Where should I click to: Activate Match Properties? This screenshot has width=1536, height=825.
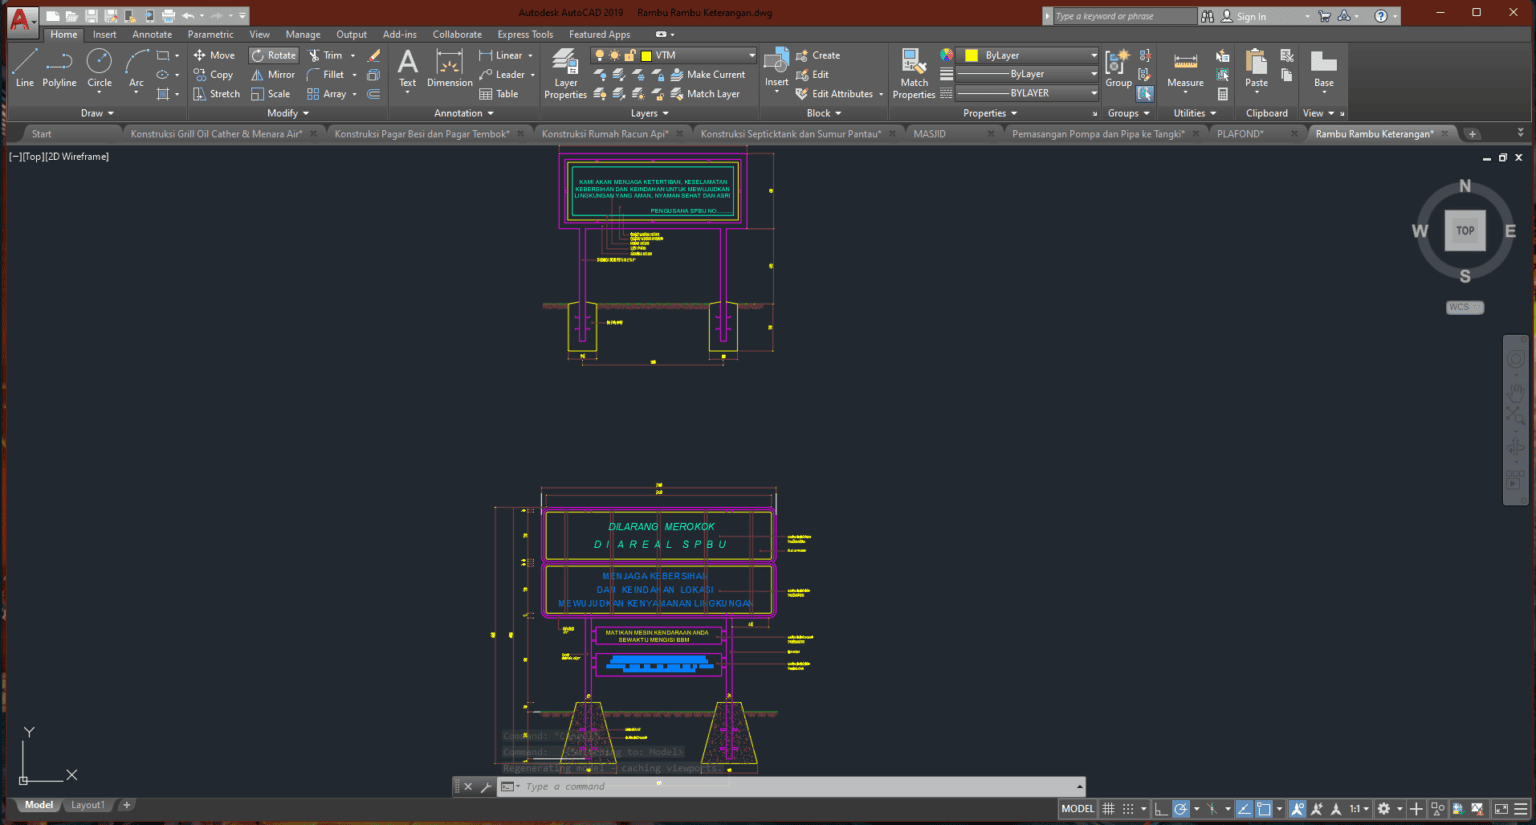[913, 68]
